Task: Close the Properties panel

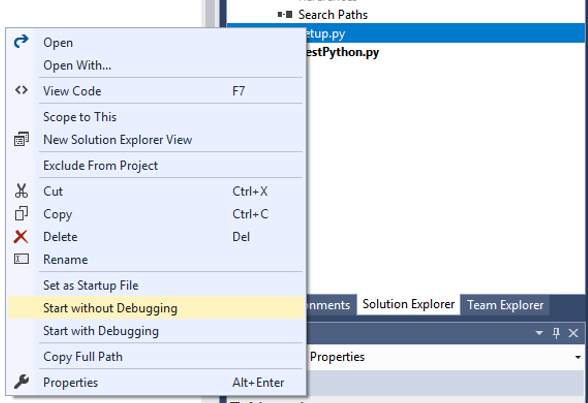Action: 573,333
